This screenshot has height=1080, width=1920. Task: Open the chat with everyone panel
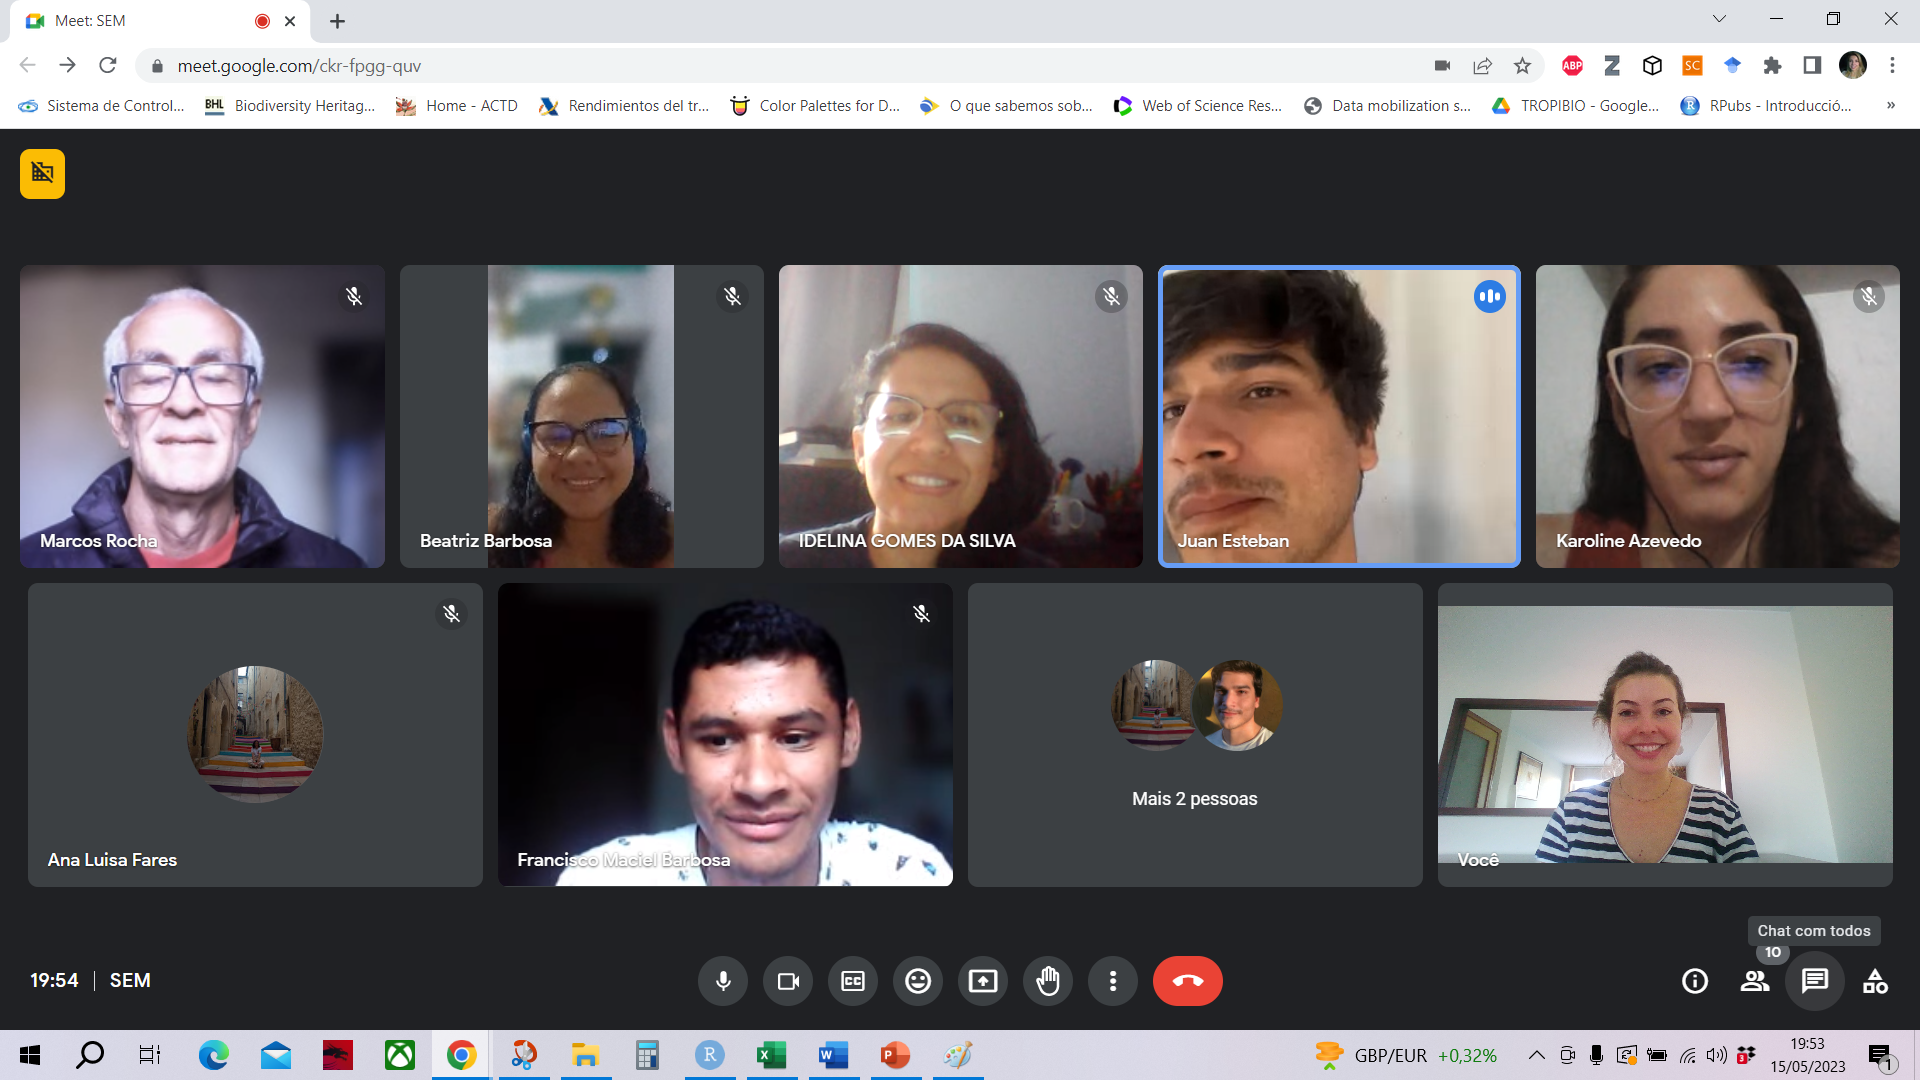[1814, 981]
